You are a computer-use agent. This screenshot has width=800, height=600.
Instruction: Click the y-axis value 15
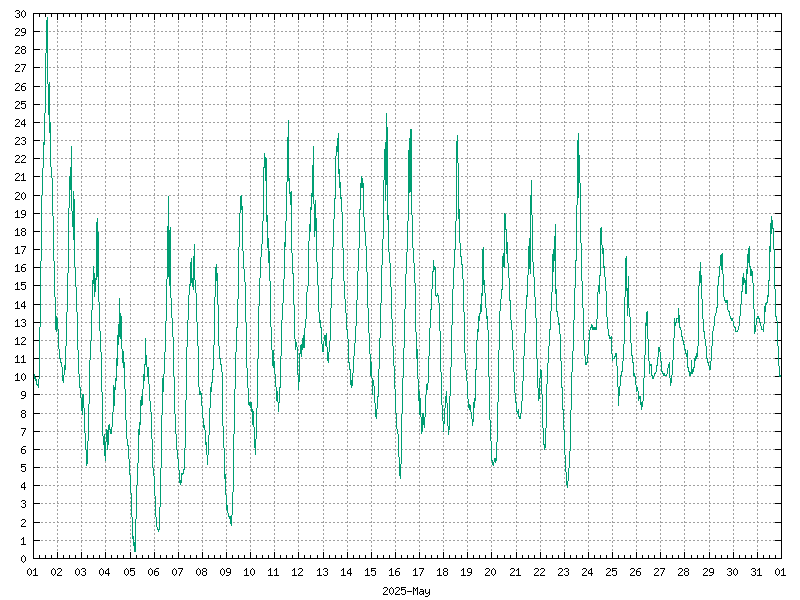click(x=20, y=286)
